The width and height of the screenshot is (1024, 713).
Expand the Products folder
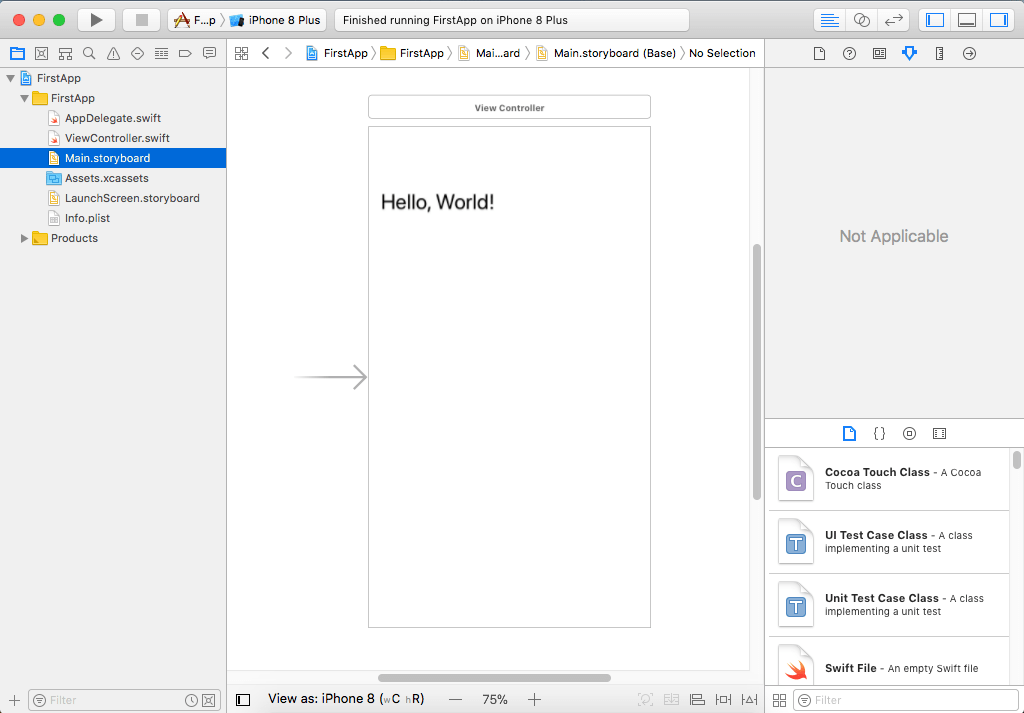coord(24,238)
